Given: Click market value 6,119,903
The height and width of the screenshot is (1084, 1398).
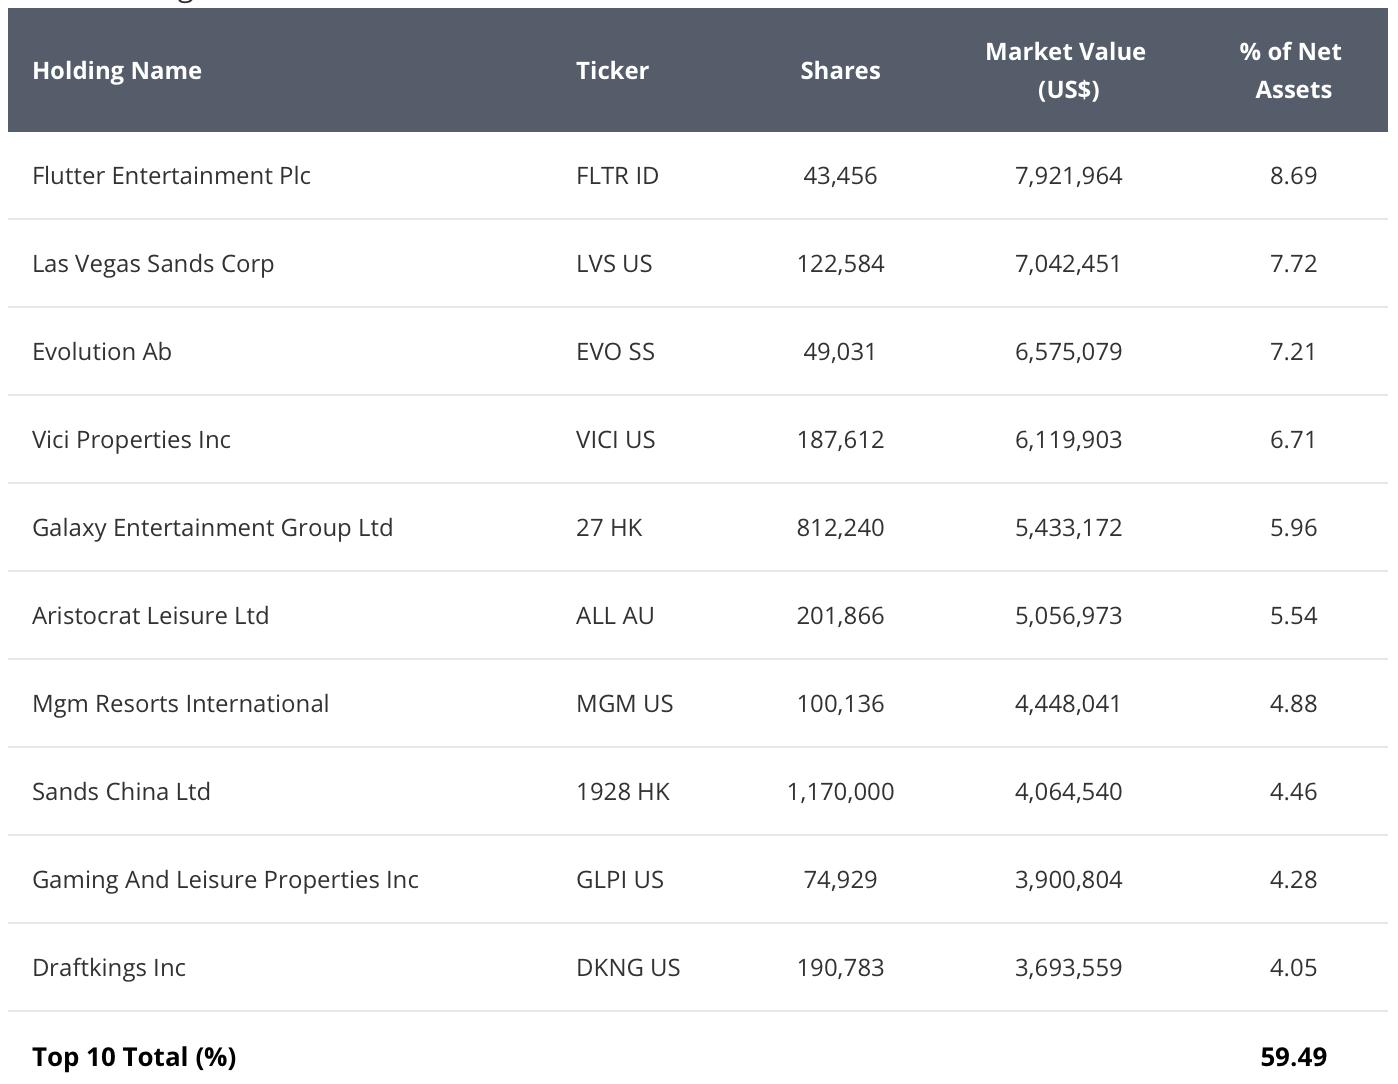Looking at the screenshot, I should [x=1068, y=439].
